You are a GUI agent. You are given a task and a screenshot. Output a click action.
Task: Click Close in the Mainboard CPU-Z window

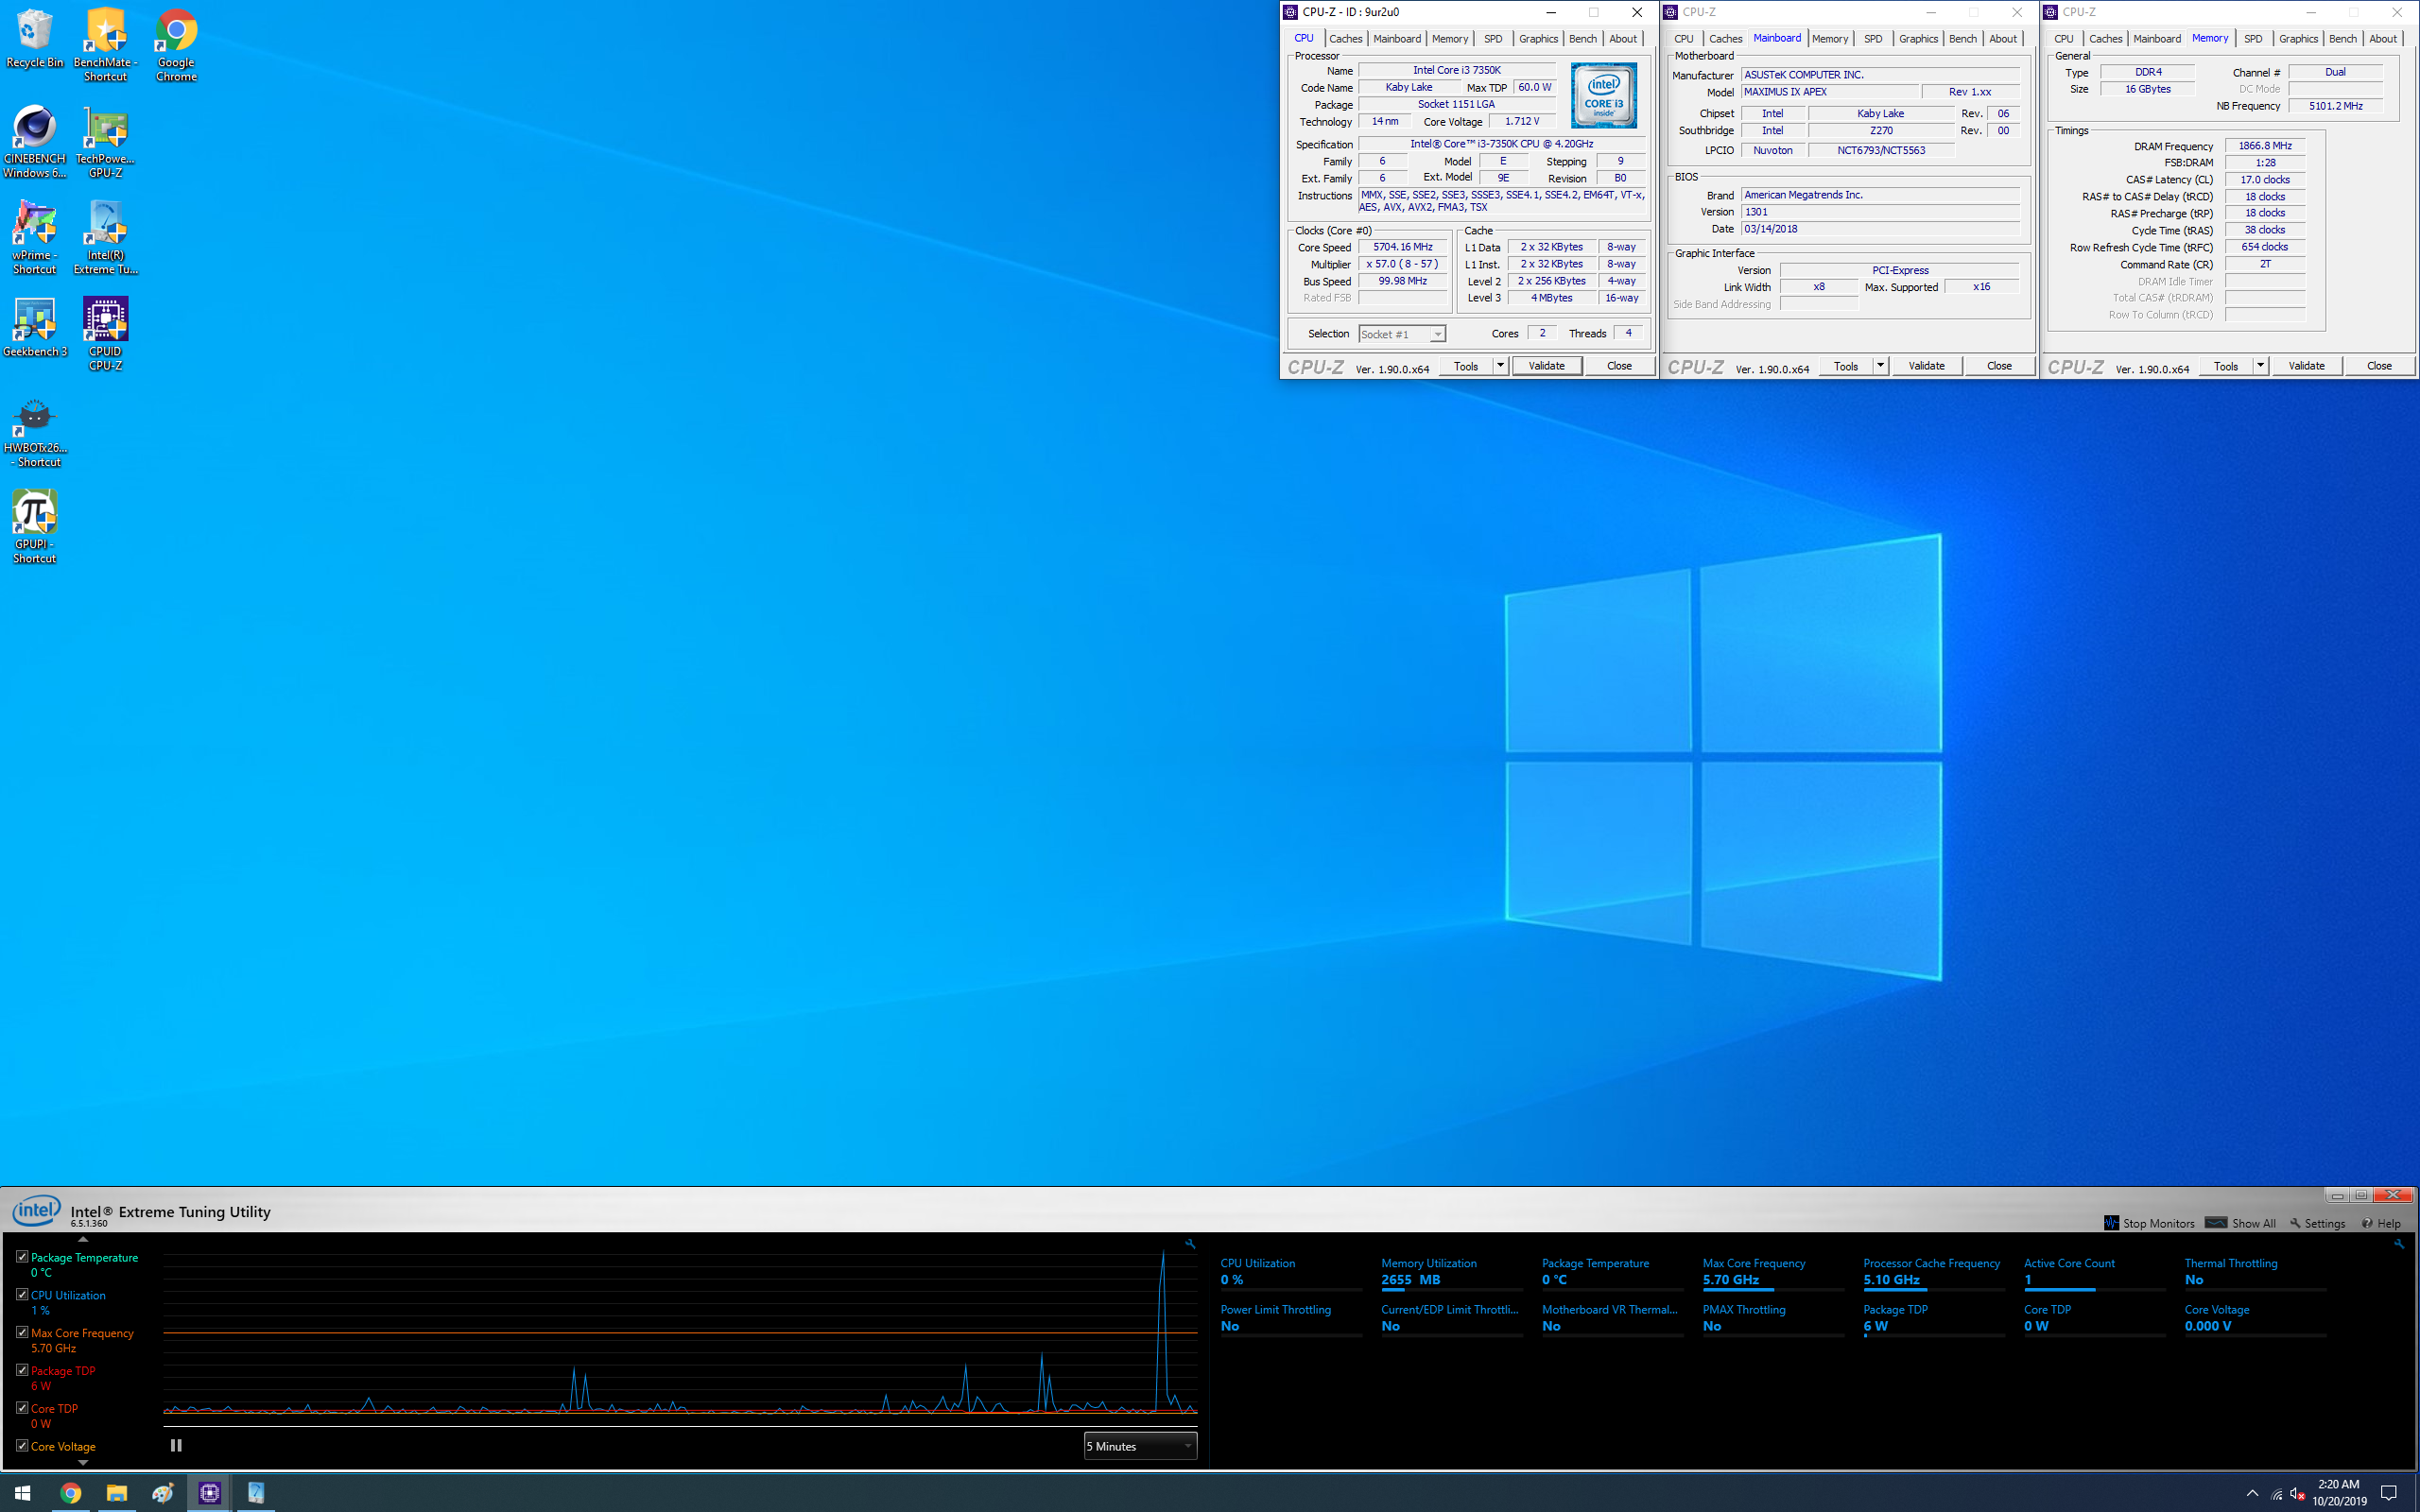1999,366
